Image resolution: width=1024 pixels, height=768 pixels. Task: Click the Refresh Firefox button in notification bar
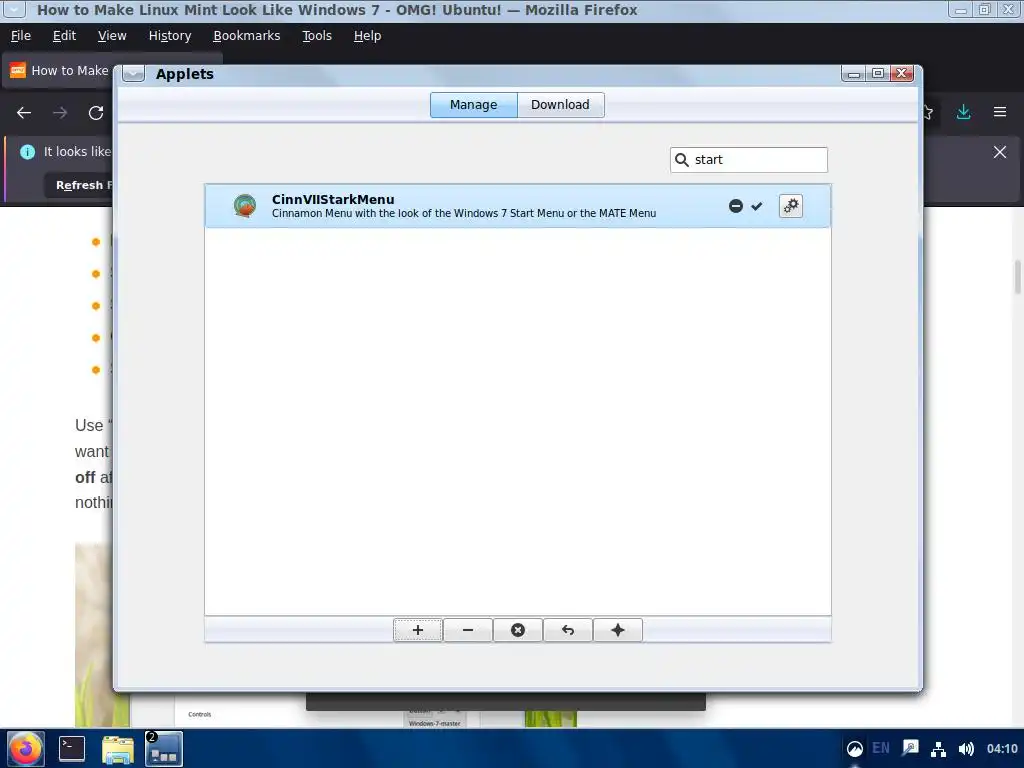tap(79, 185)
